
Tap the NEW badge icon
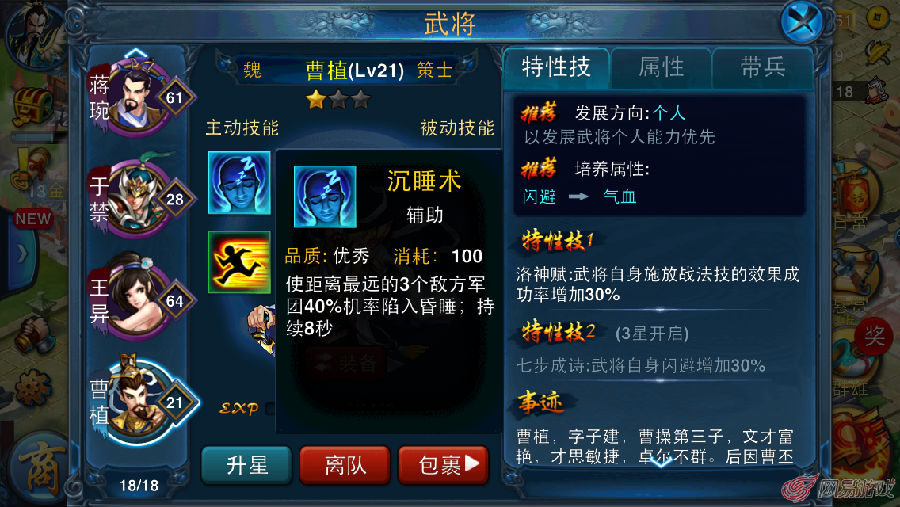(x=33, y=218)
